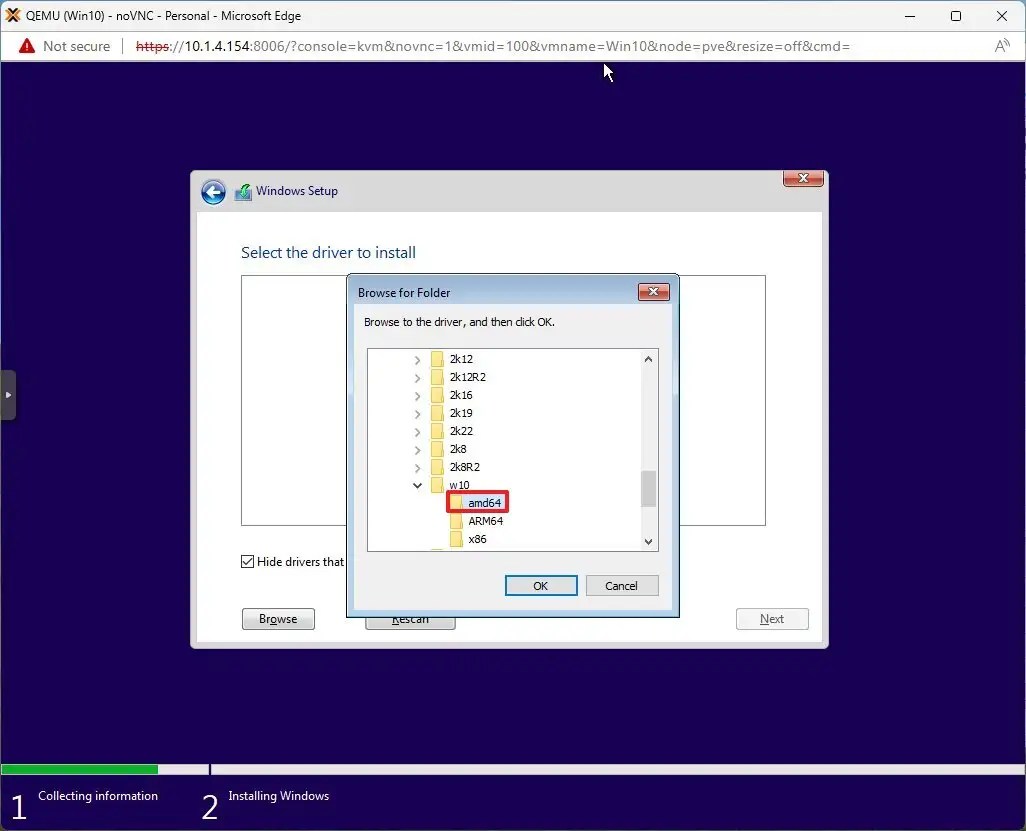
Task: Click the green installation progress bar
Action: click(x=80, y=769)
